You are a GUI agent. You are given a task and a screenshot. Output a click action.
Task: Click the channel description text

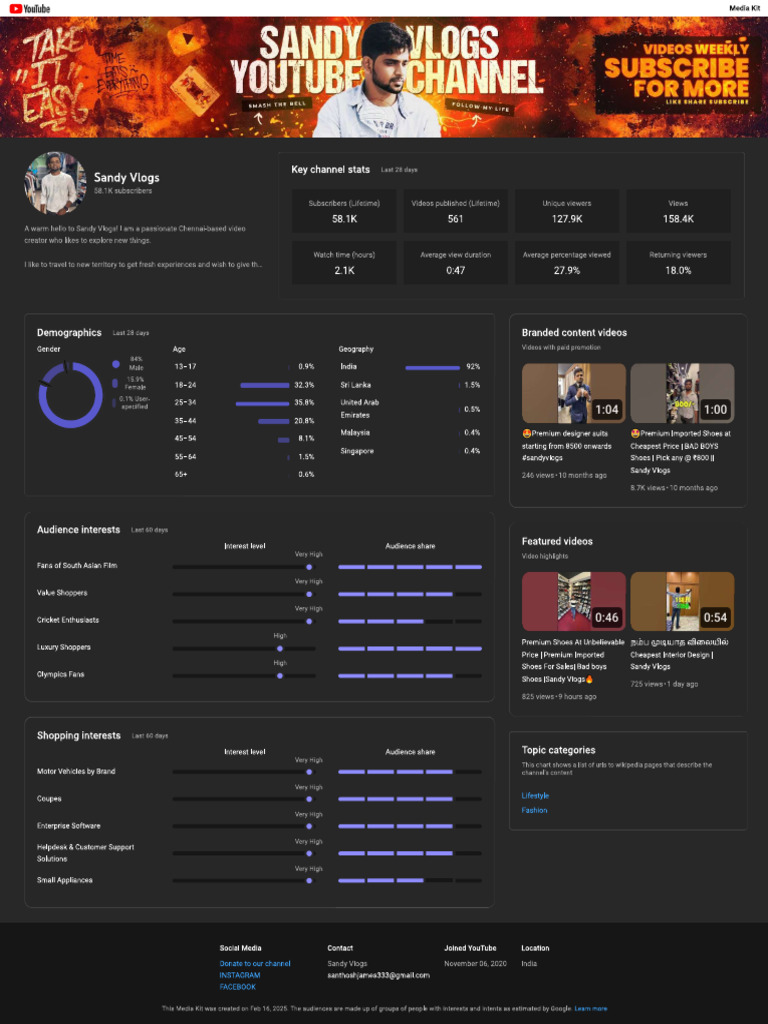(143, 247)
